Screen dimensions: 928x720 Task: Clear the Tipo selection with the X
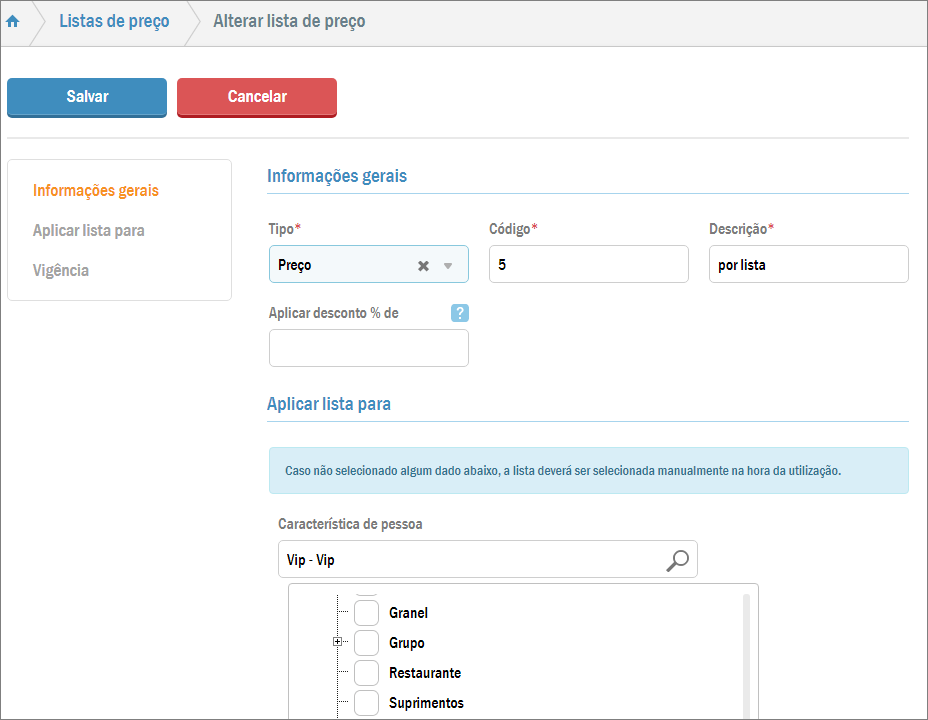pos(423,266)
